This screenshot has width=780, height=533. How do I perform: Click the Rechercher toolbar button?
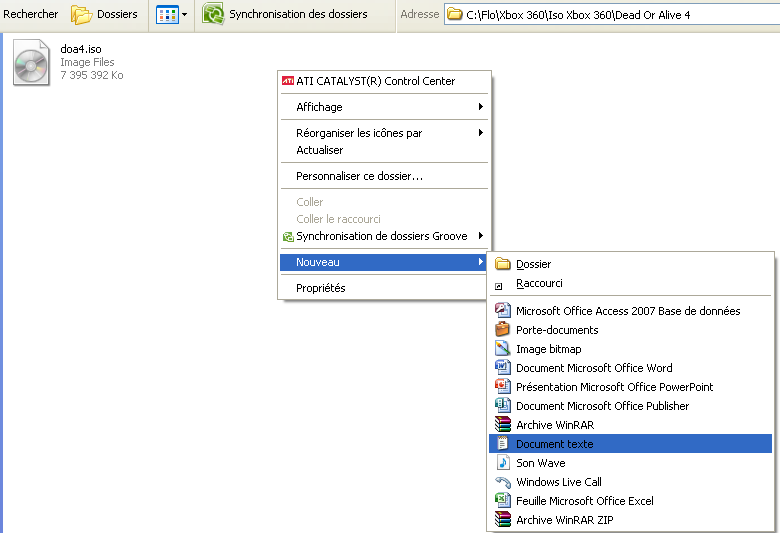pos(31,14)
